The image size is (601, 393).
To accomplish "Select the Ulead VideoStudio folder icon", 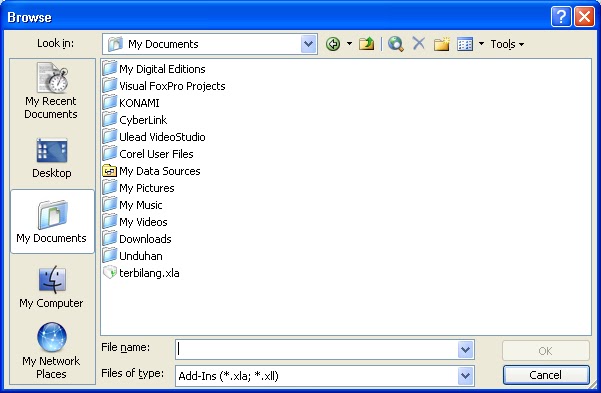I will [x=110, y=136].
